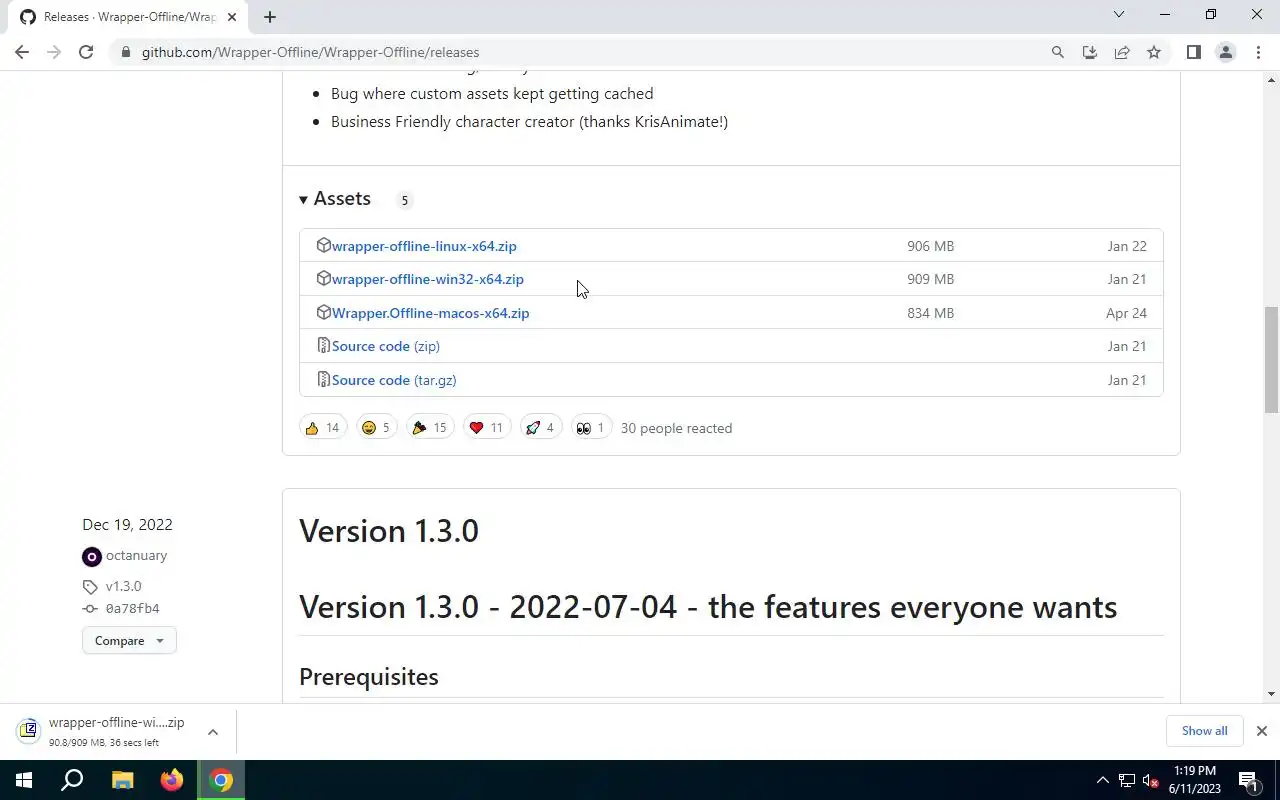Download wrapper-offline-win32-x64.zip
Screen dimensions: 1280x800
coord(428,279)
